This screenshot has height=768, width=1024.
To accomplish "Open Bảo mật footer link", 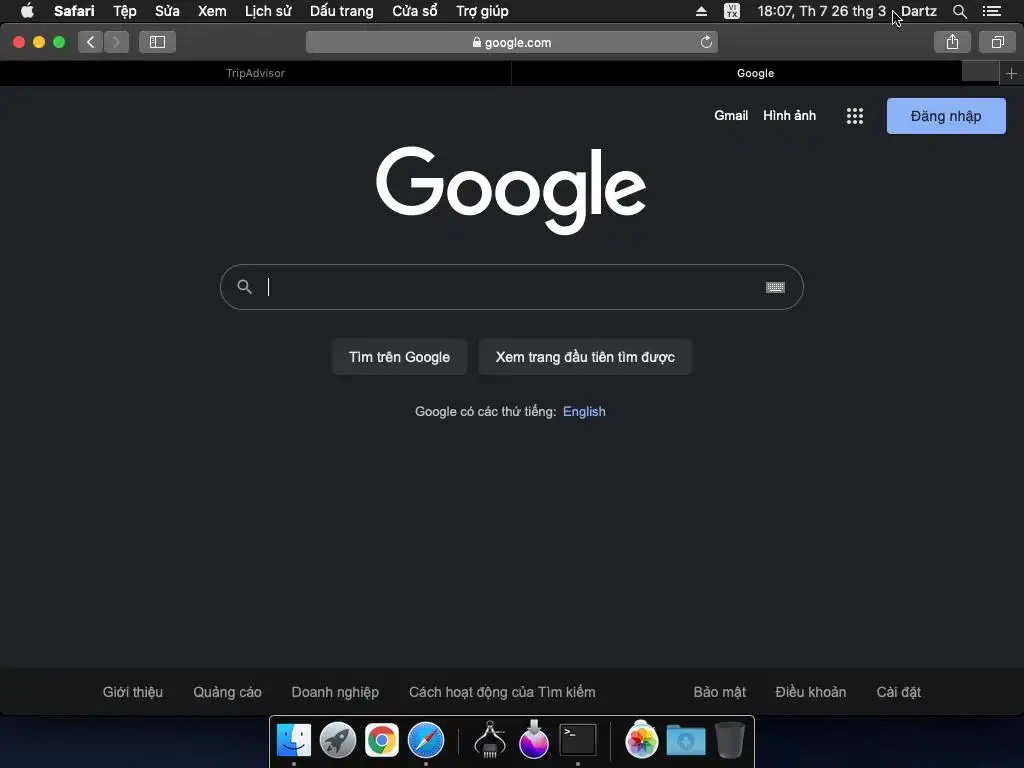I will [720, 692].
